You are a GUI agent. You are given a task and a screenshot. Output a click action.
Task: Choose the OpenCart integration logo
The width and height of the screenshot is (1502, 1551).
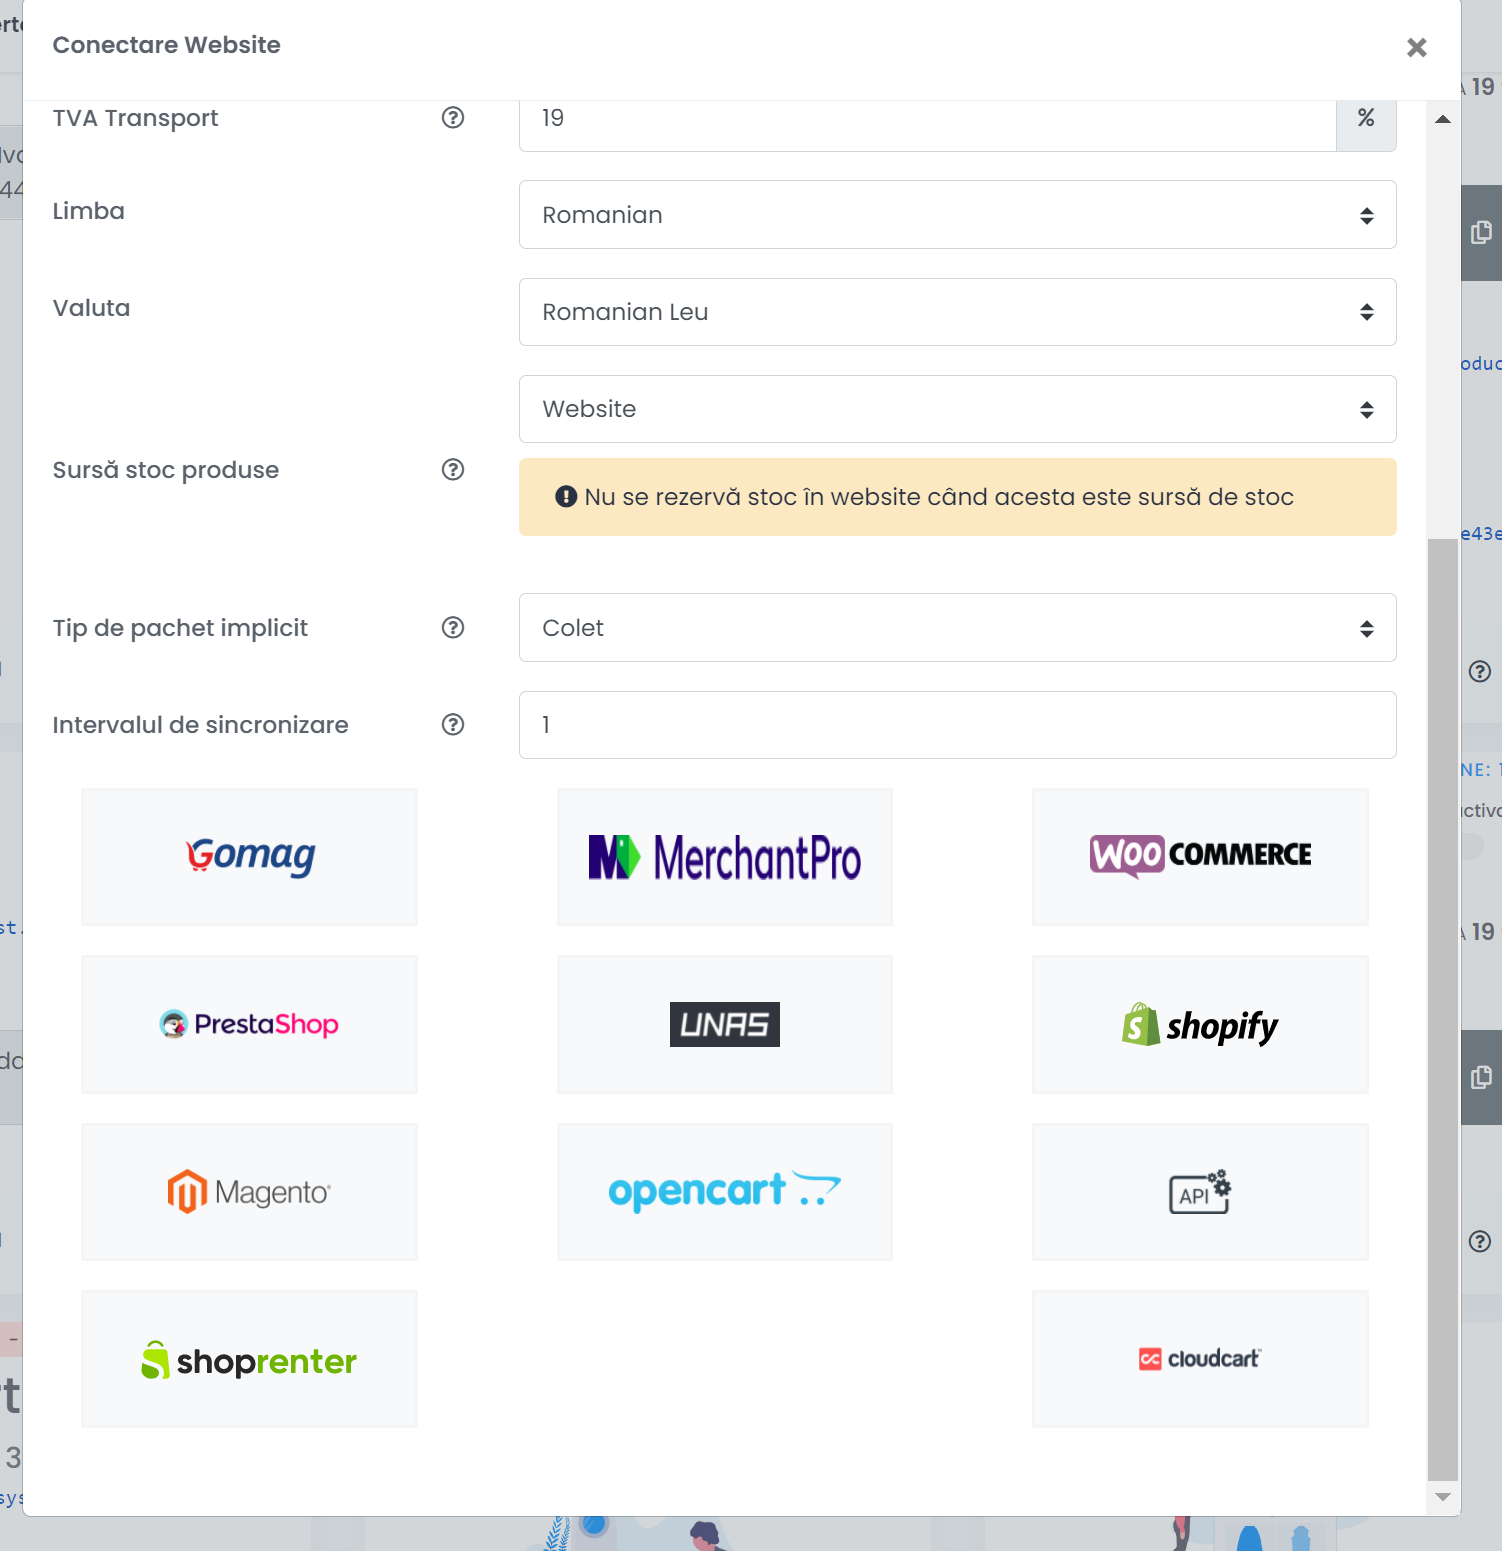point(724,1191)
